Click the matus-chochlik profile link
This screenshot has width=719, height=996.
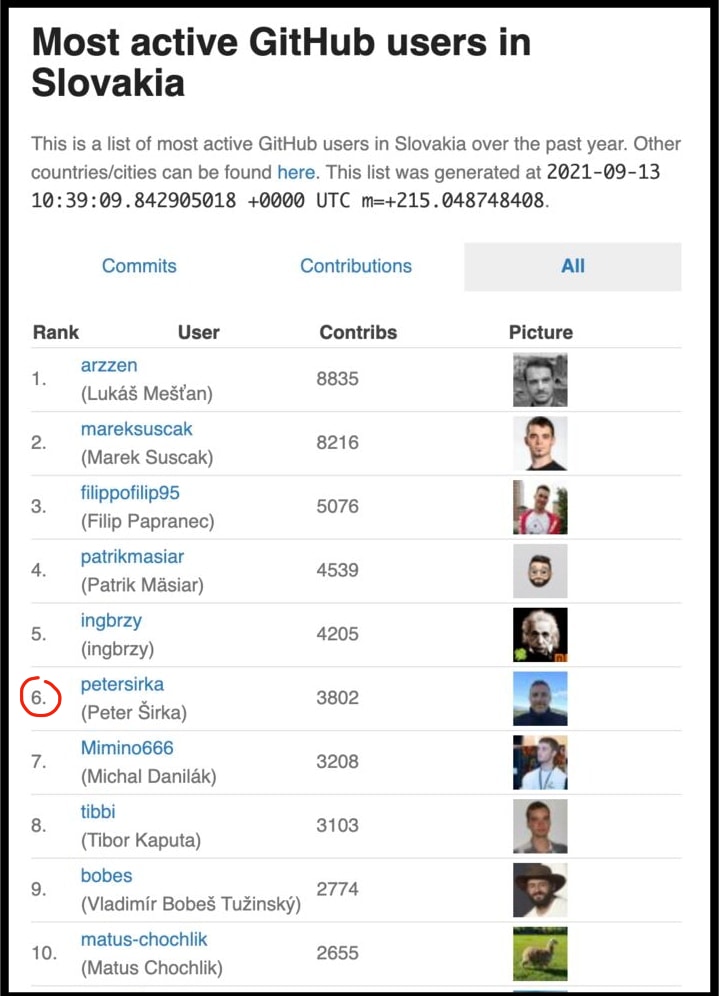pyautogui.click(x=143, y=940)
